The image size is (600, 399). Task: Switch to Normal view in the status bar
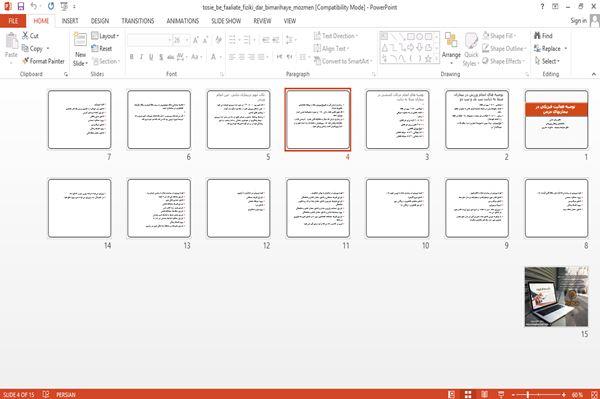452,394
